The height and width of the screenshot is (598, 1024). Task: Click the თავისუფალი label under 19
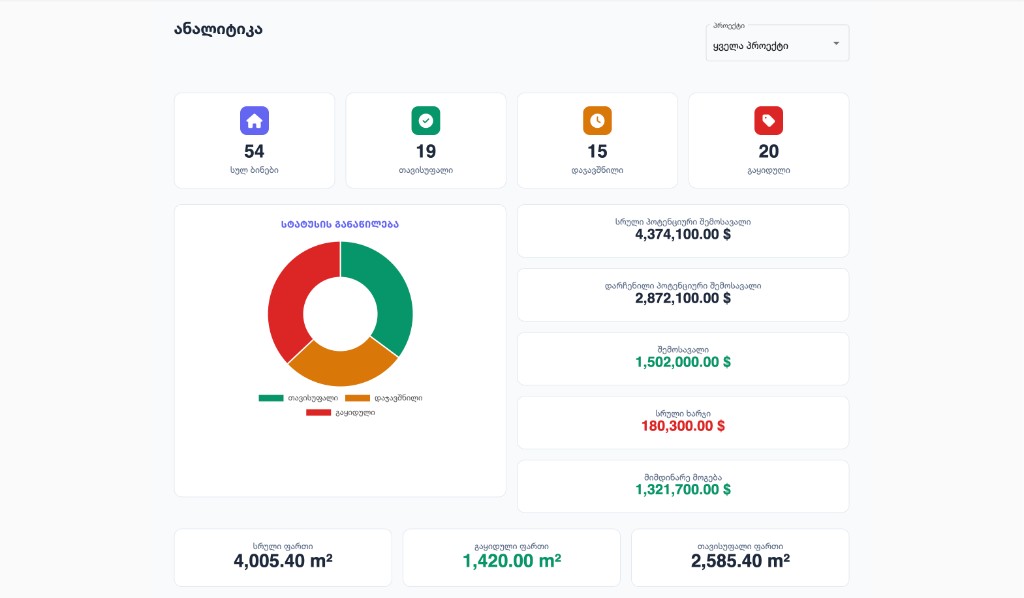tap(426, 170)
